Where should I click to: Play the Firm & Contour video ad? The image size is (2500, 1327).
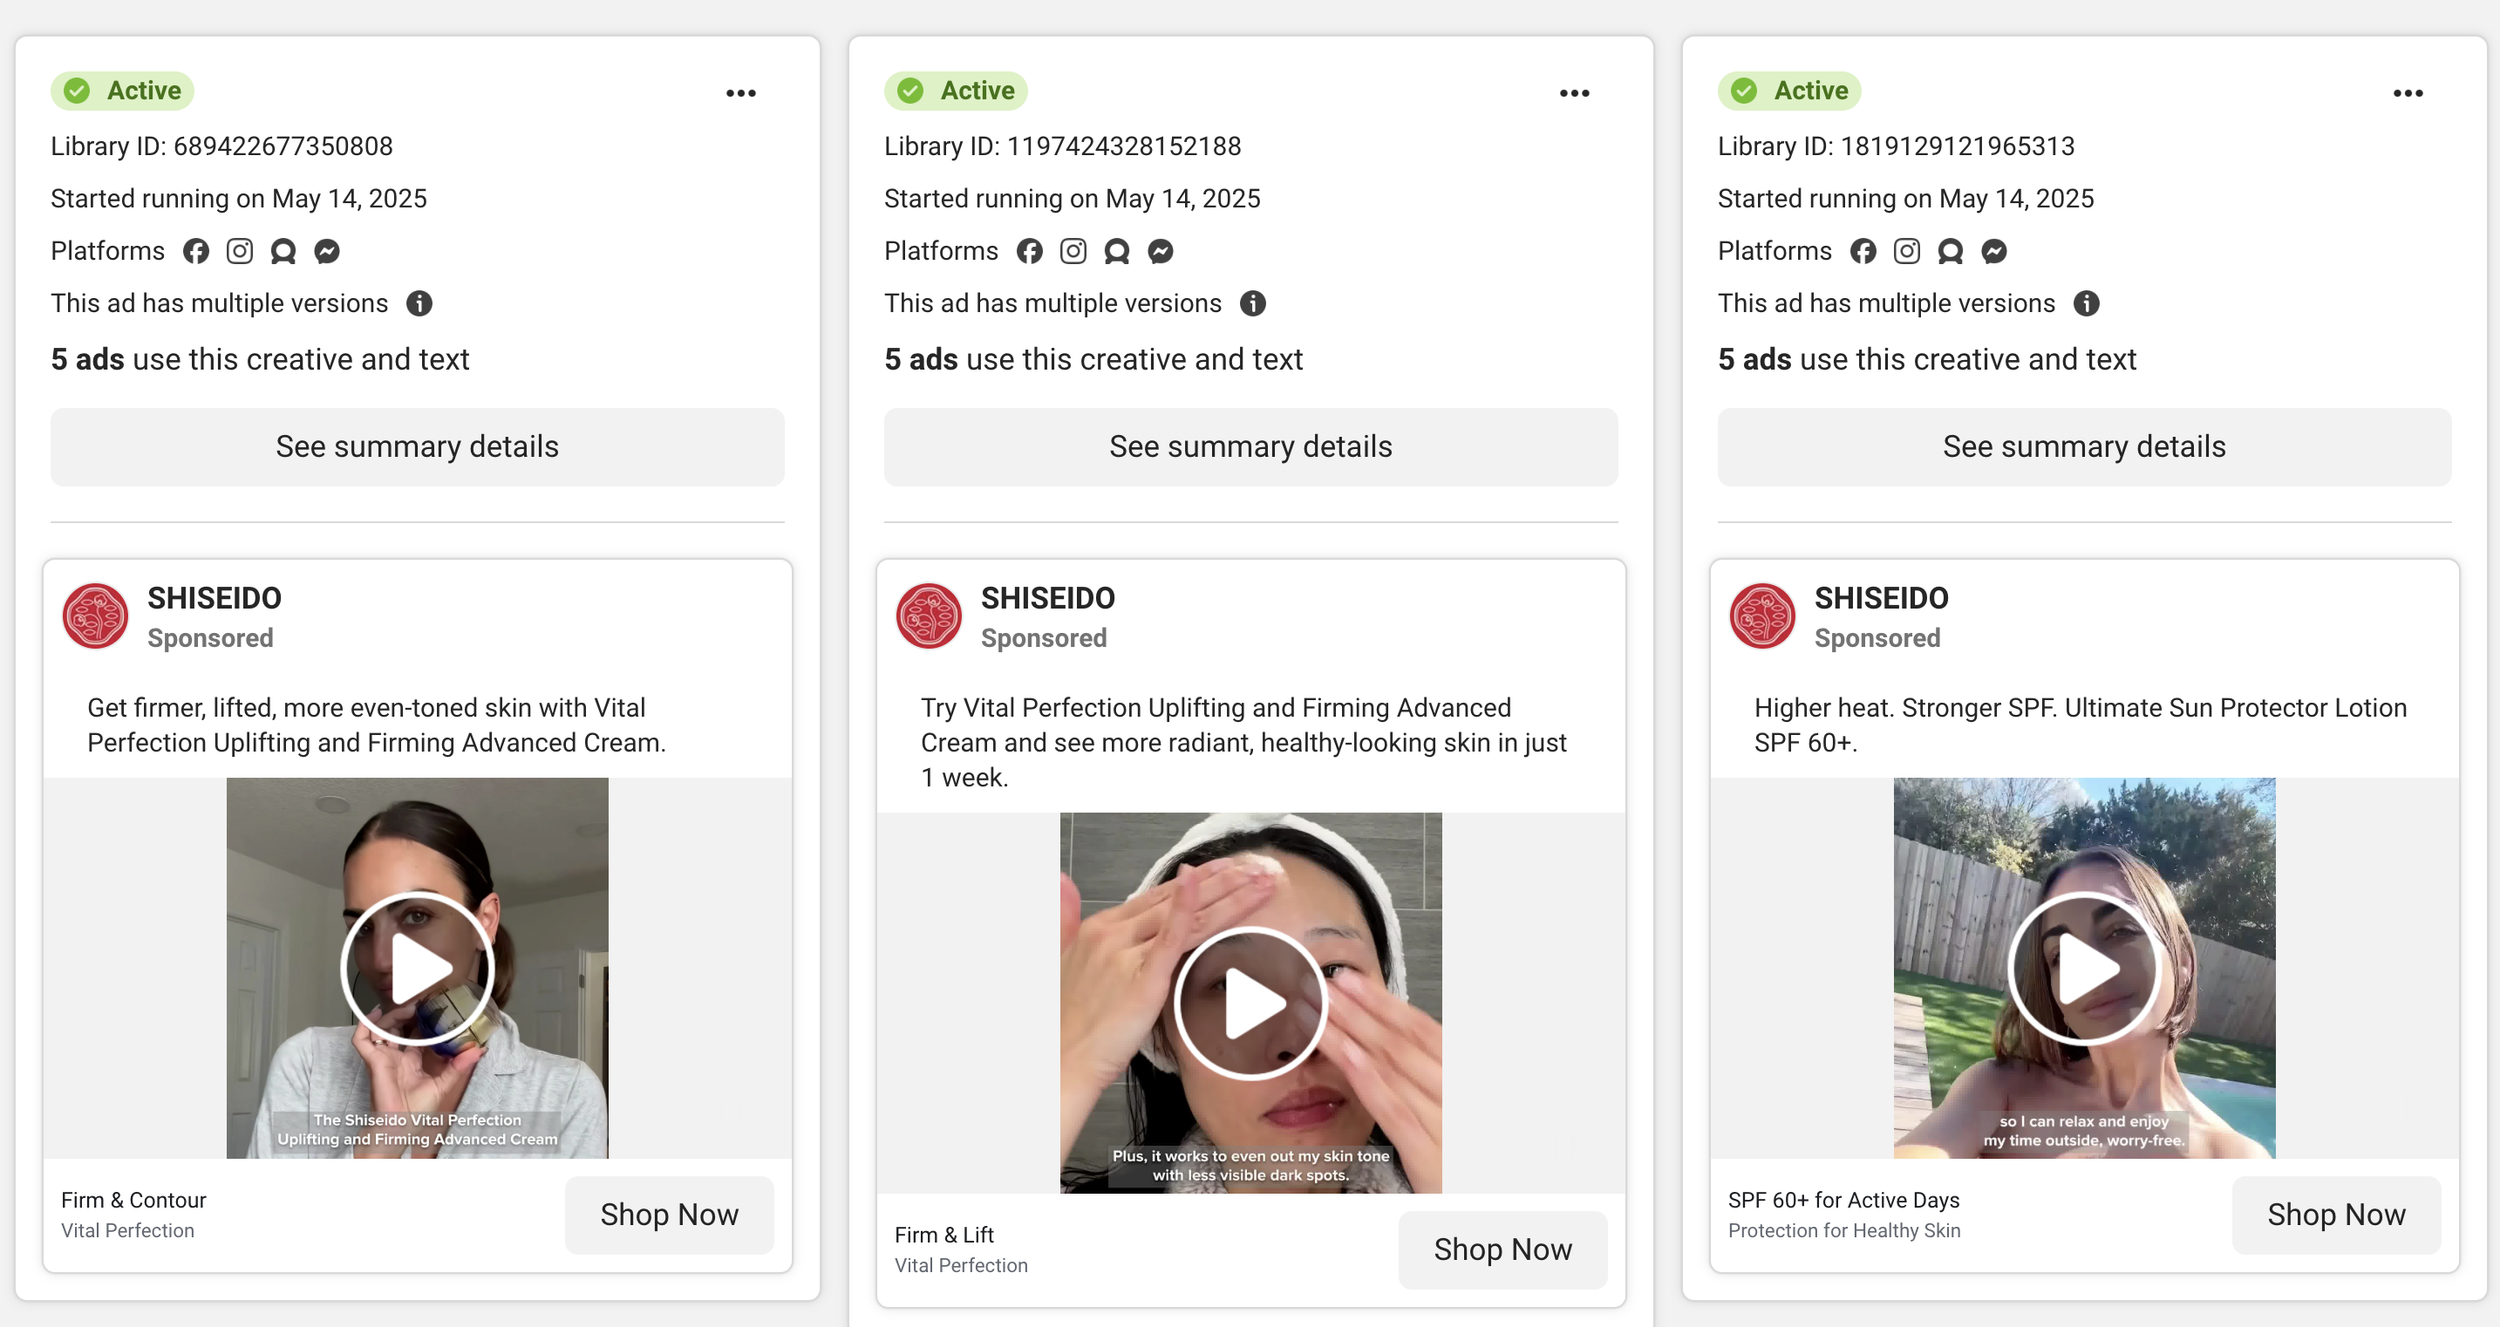coord(417,968)
